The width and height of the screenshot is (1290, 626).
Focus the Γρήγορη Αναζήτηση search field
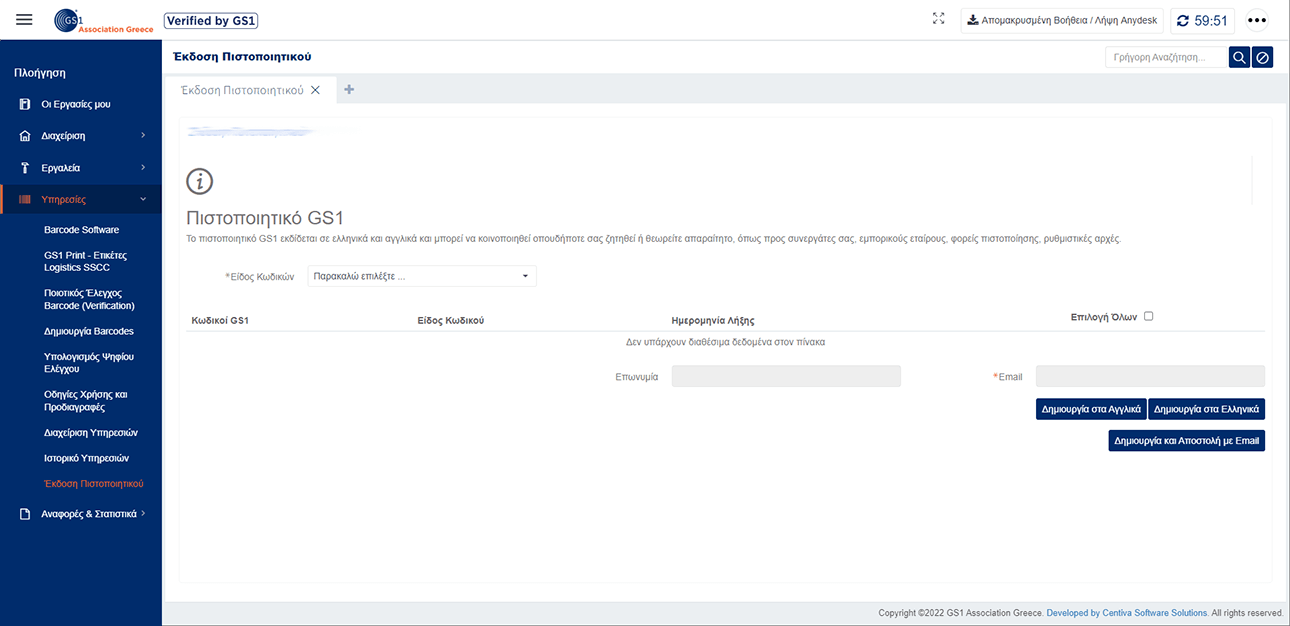coord(1166,58)
